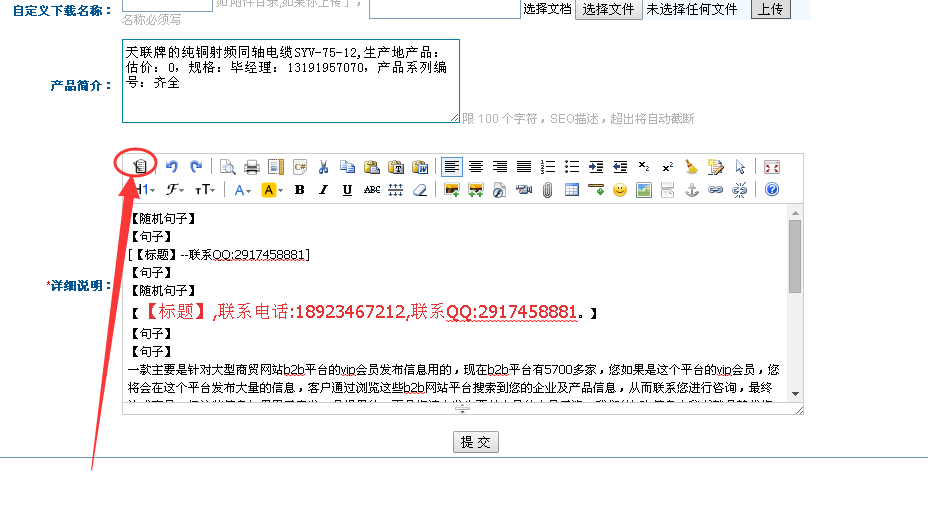Screen dimensions: 928x516
Task: Click the broom clean-formatting icon
Action: (692, 167)
